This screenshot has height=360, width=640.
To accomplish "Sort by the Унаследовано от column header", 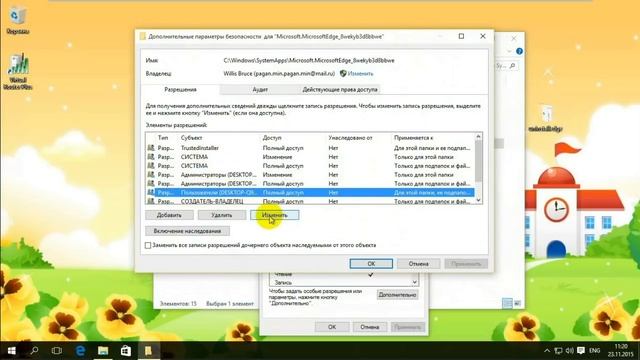I will (x=350, y=138).
